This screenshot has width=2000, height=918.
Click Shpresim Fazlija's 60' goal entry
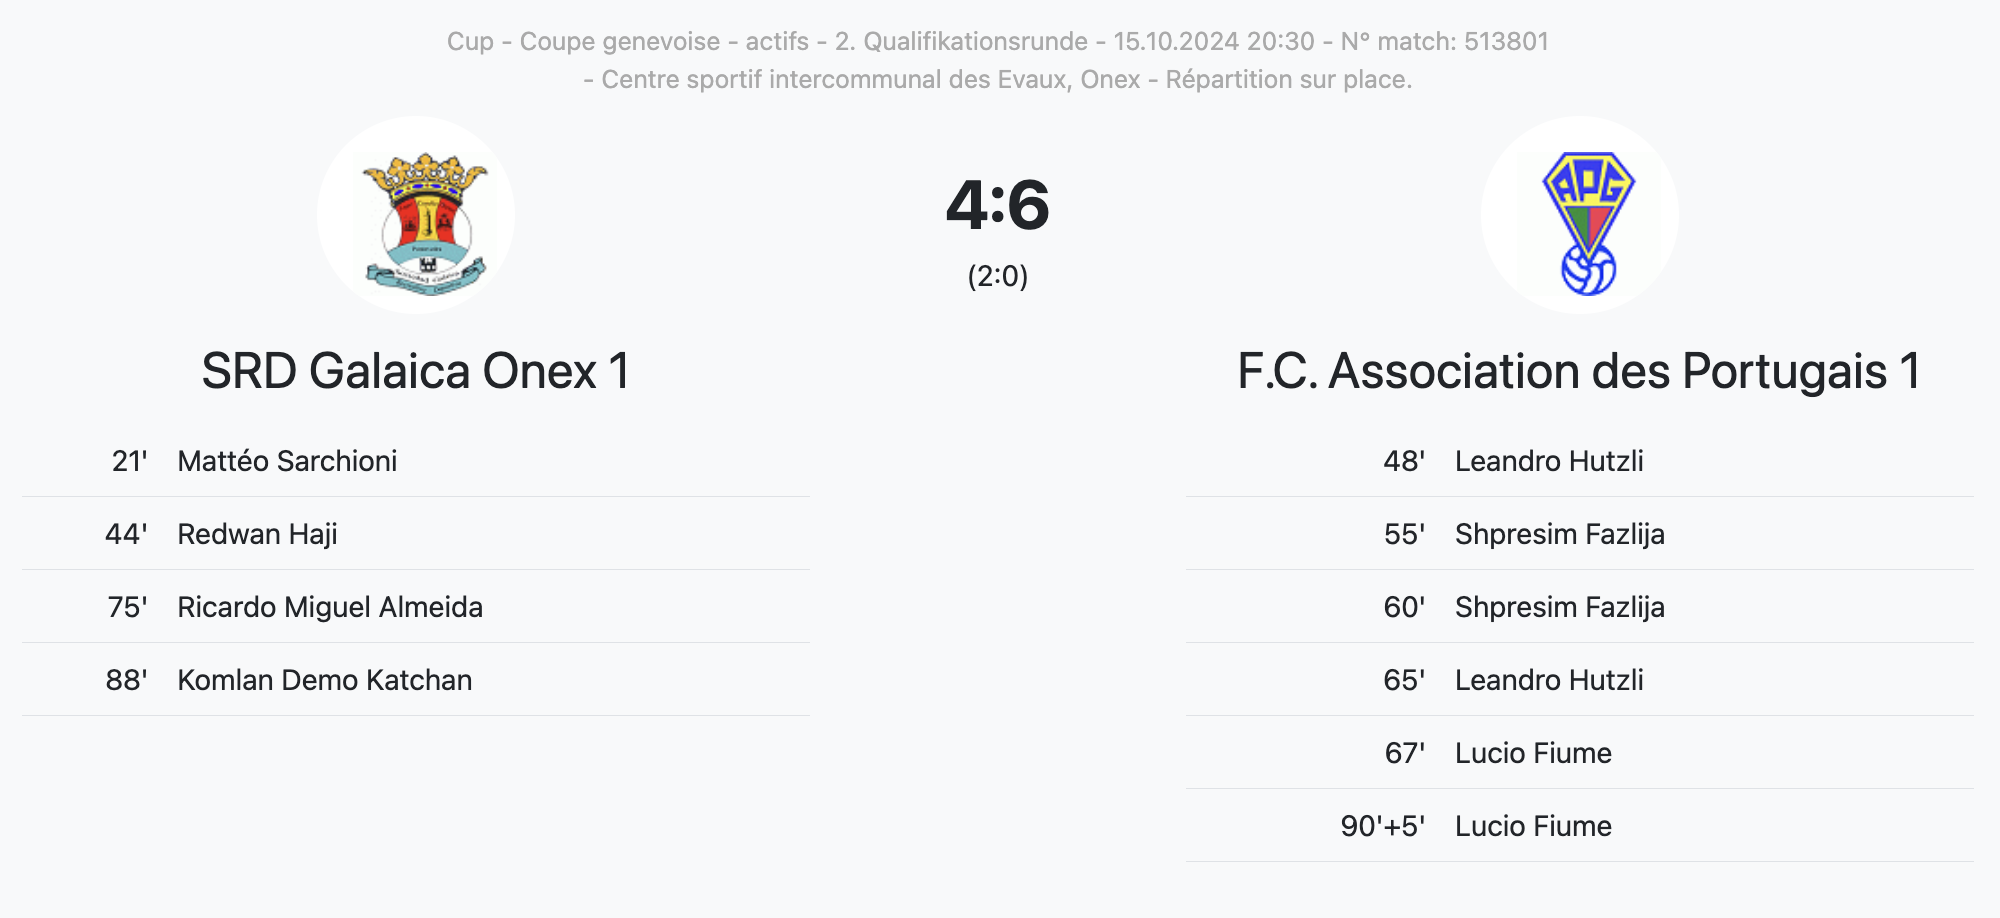[x=1559, y=607]
